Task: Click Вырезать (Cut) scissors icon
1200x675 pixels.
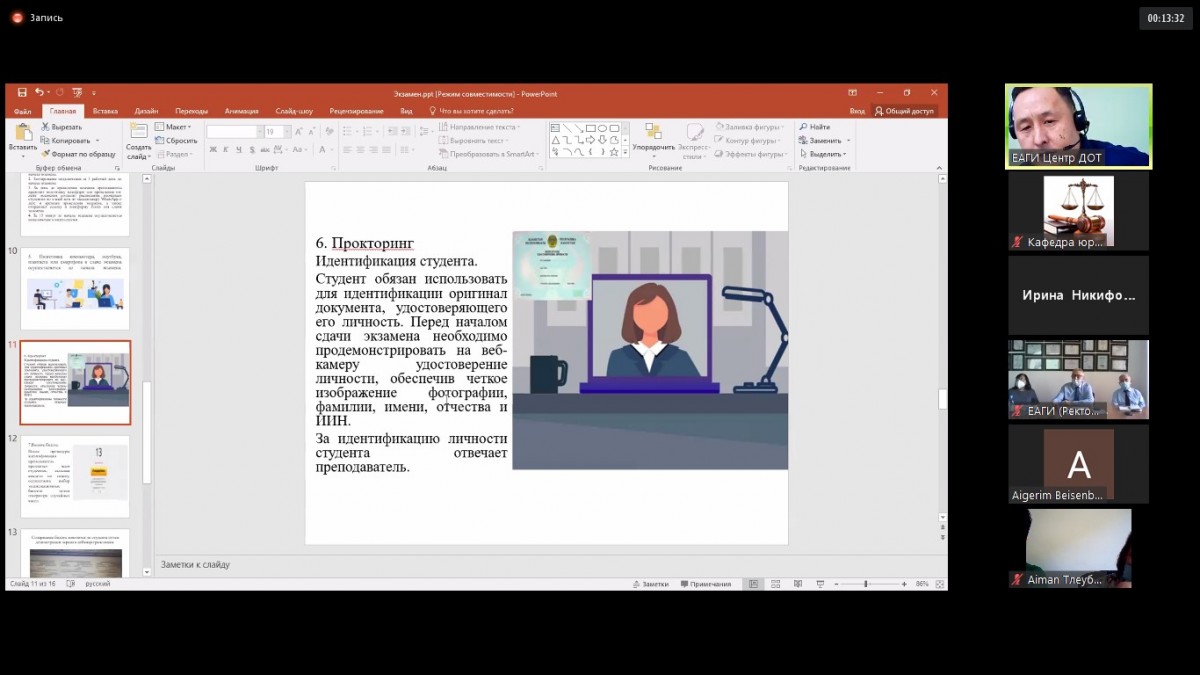Action: click(46, 127)
